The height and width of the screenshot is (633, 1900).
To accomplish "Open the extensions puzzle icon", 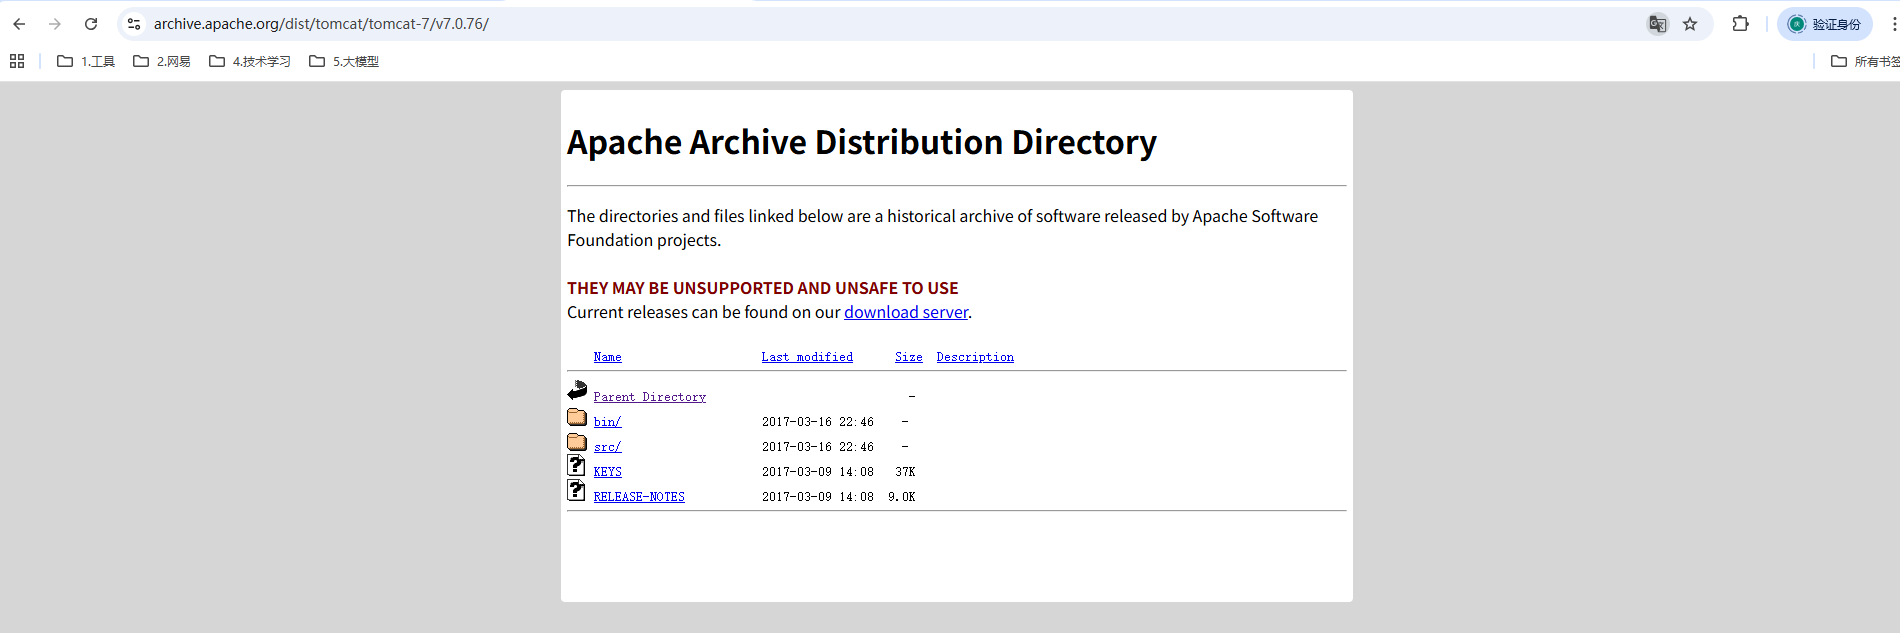I will [x=1740, y=24].
